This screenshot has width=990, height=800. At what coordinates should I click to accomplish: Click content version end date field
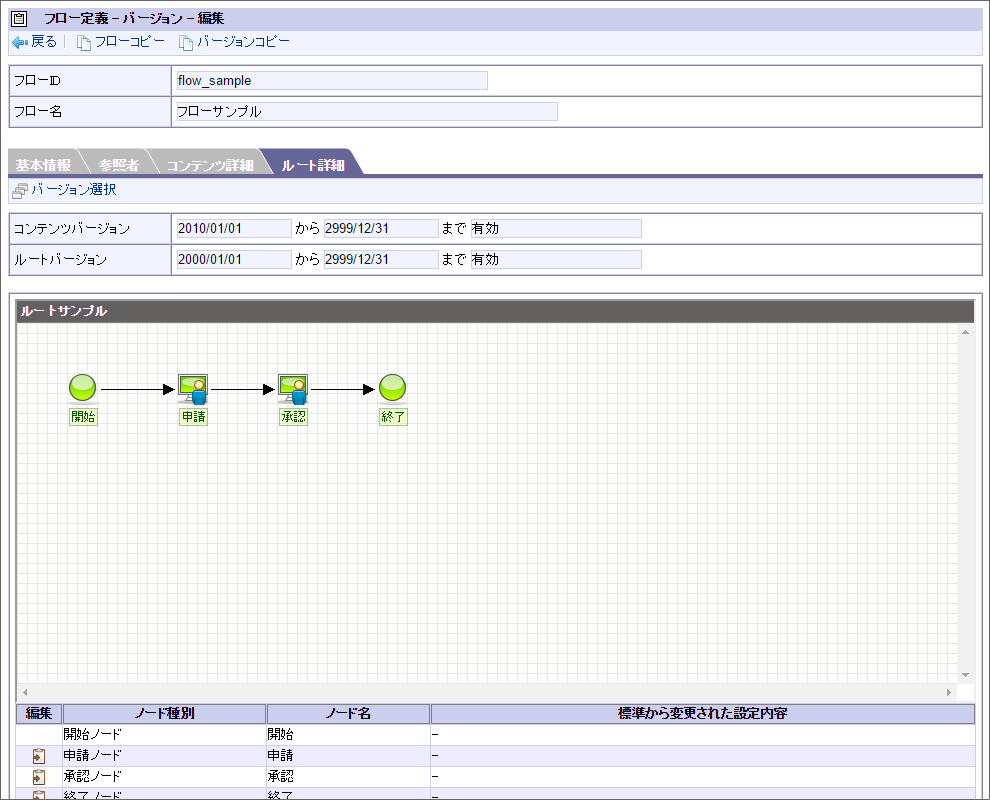[x=381, y=229]
